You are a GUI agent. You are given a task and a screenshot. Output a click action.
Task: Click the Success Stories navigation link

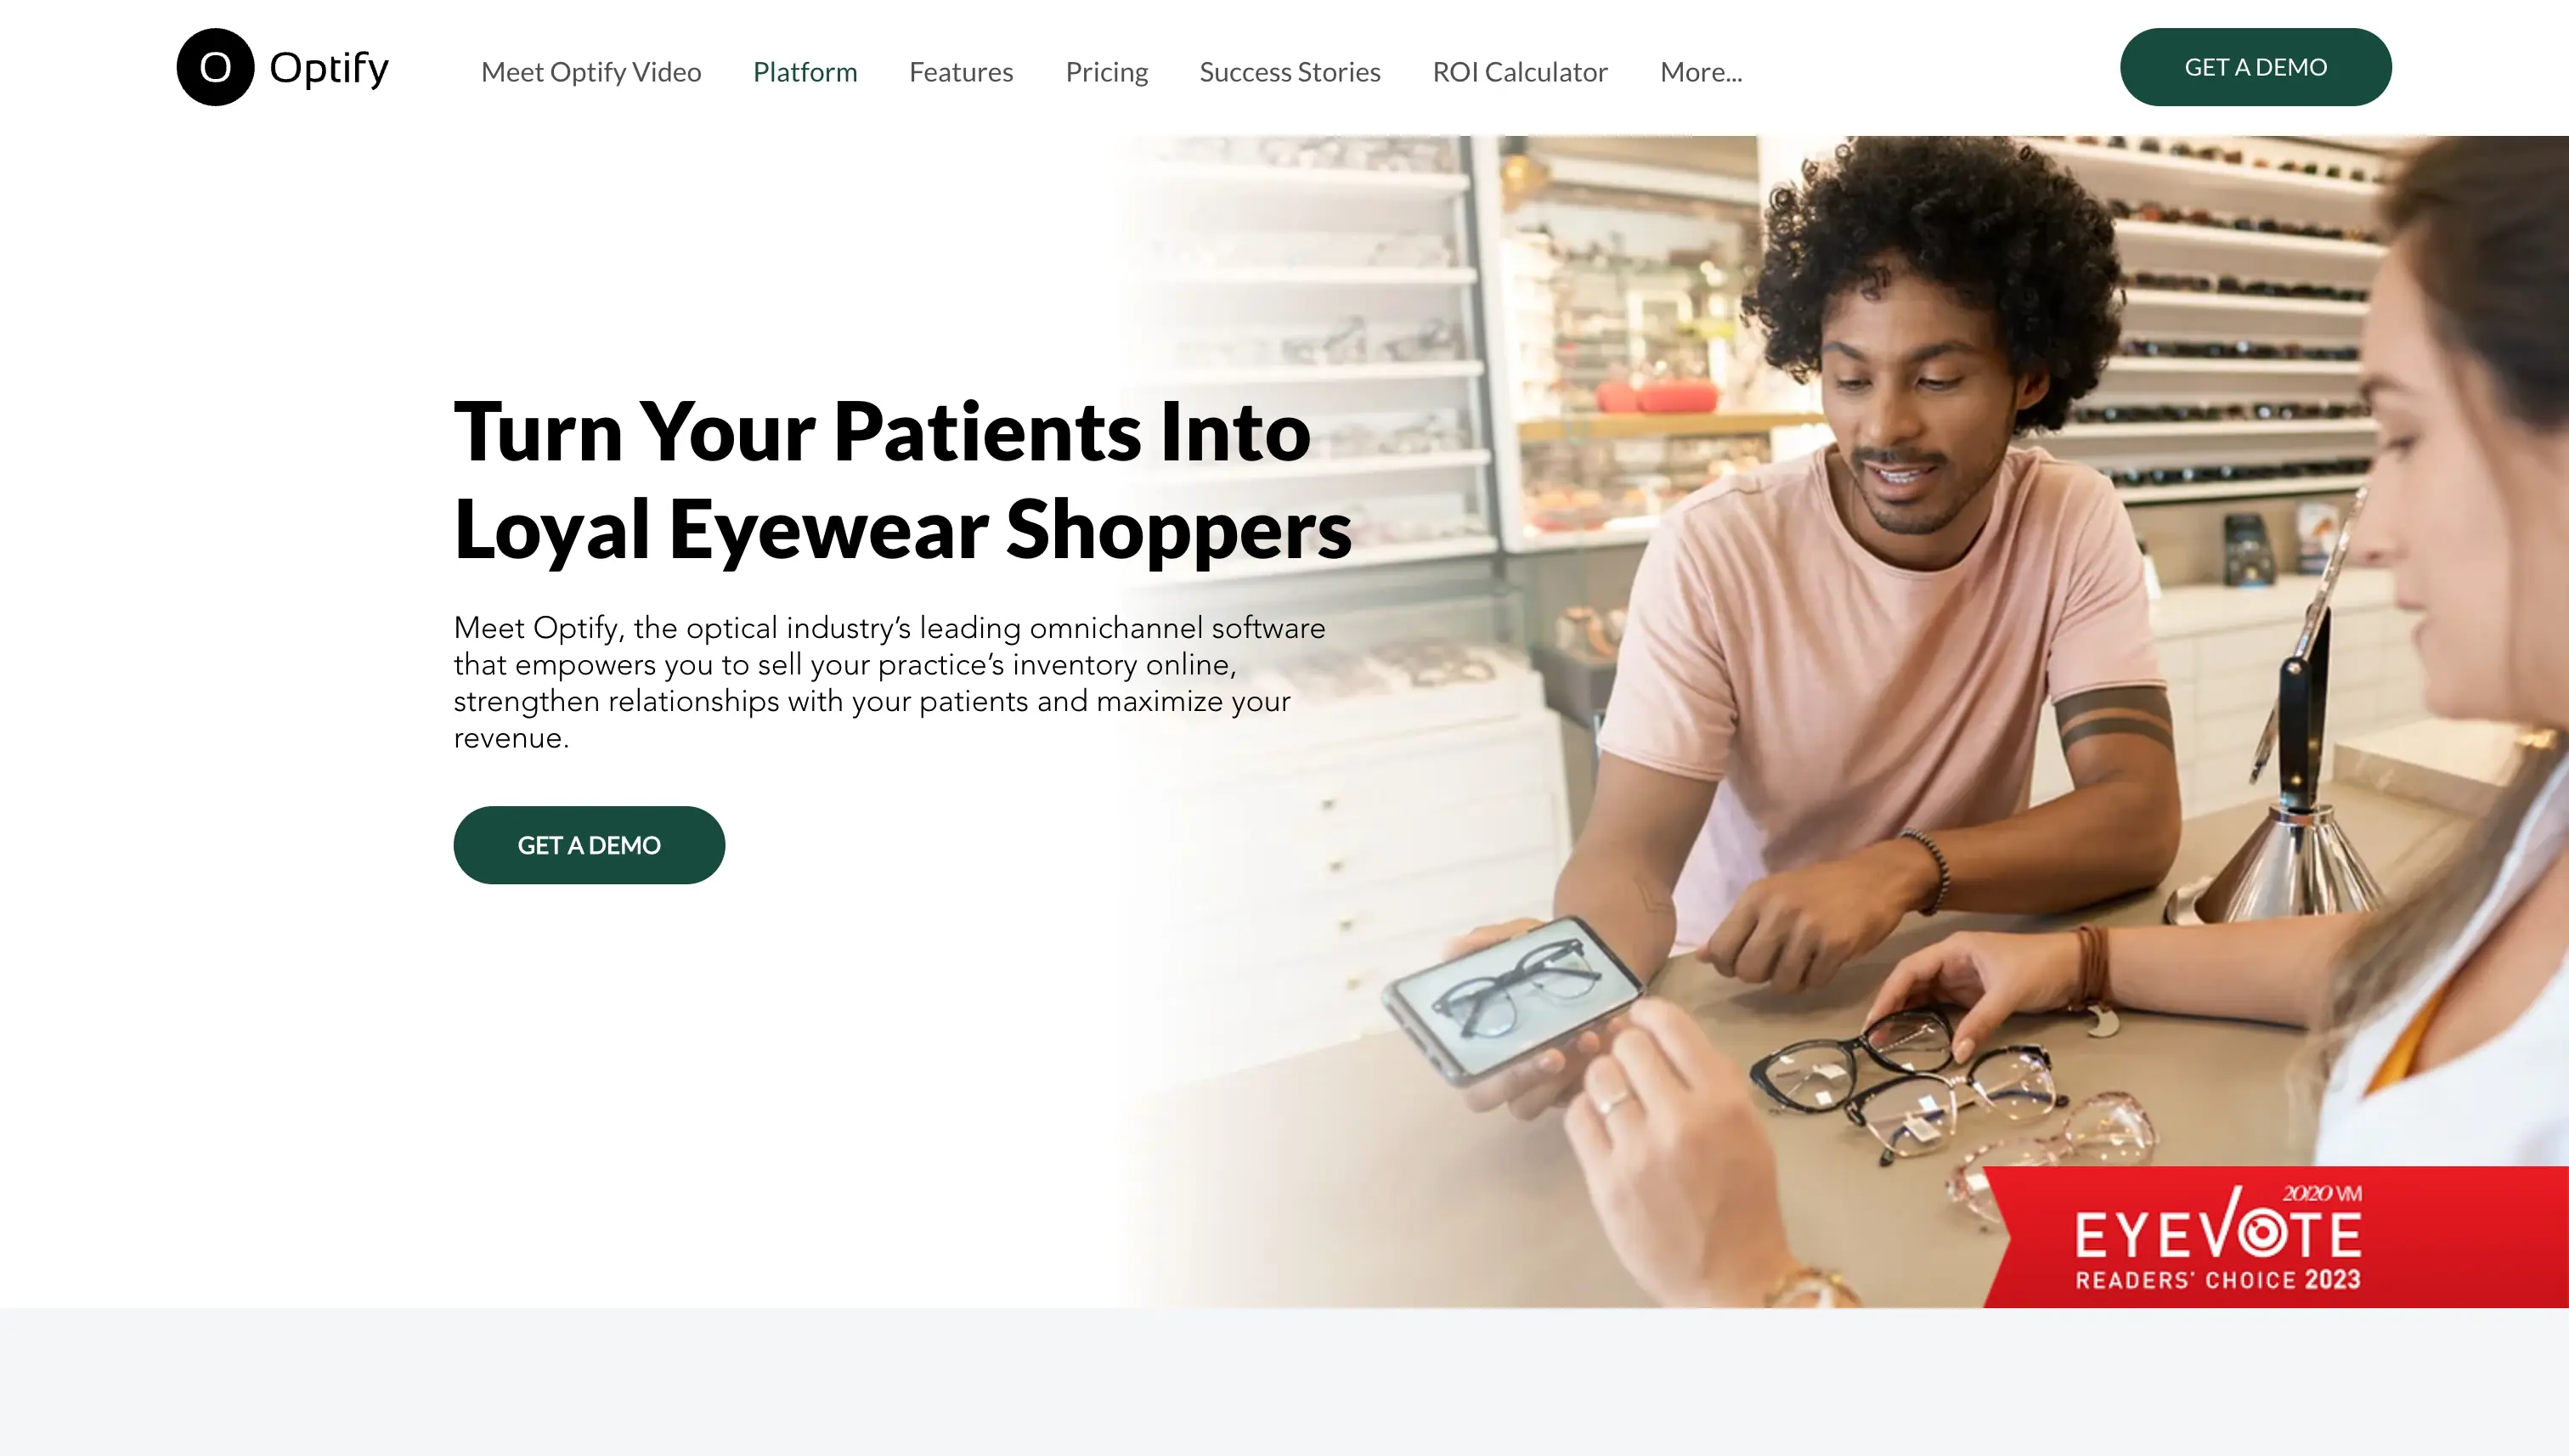click(x=1290, y=71)
